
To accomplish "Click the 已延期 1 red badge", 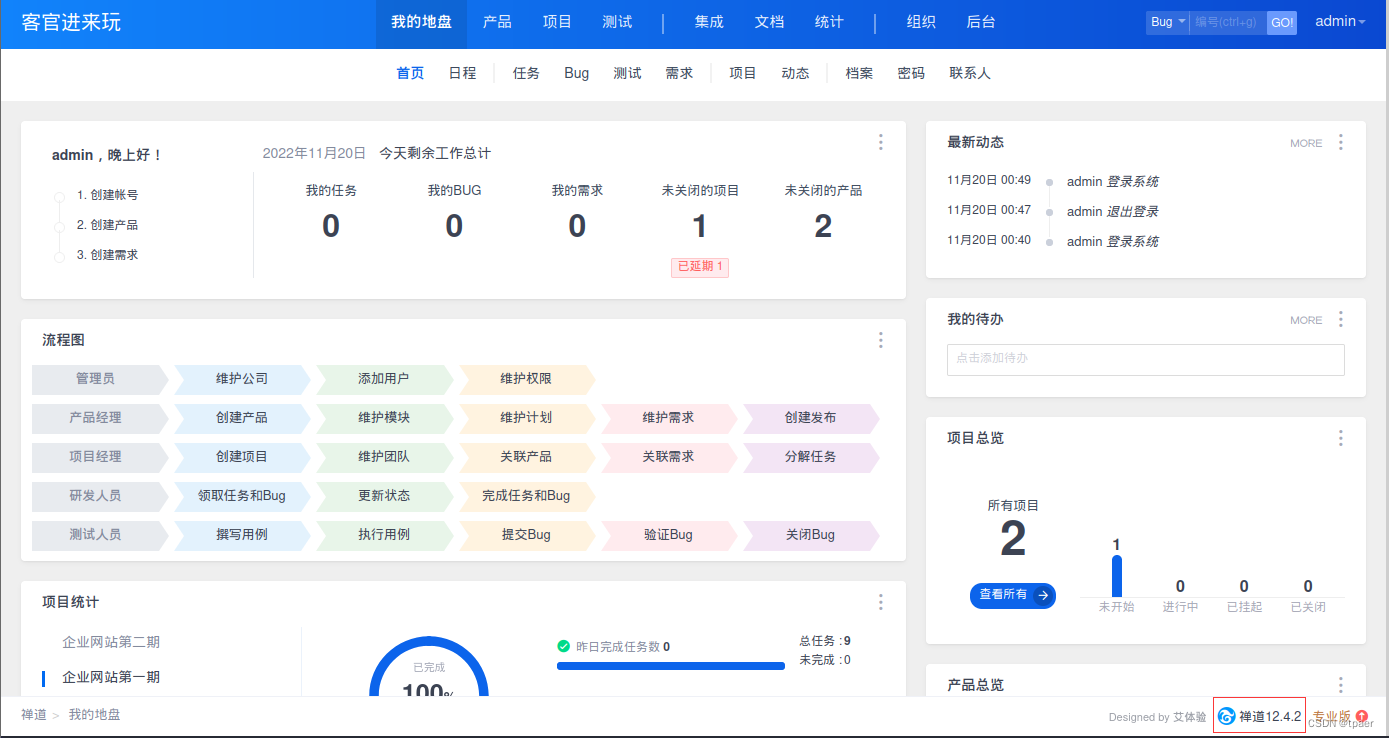I will pyautogui.click(x=700, y=267).
